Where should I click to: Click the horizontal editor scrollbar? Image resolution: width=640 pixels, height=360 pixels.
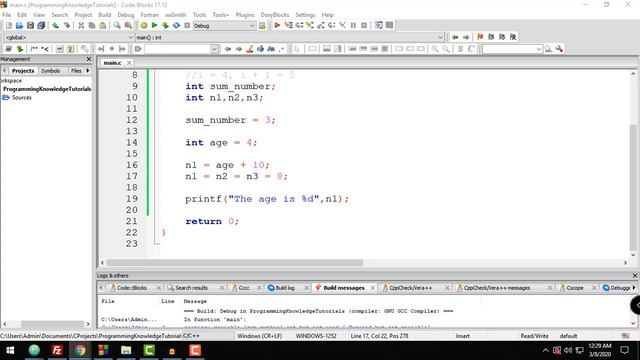point(234,263)
